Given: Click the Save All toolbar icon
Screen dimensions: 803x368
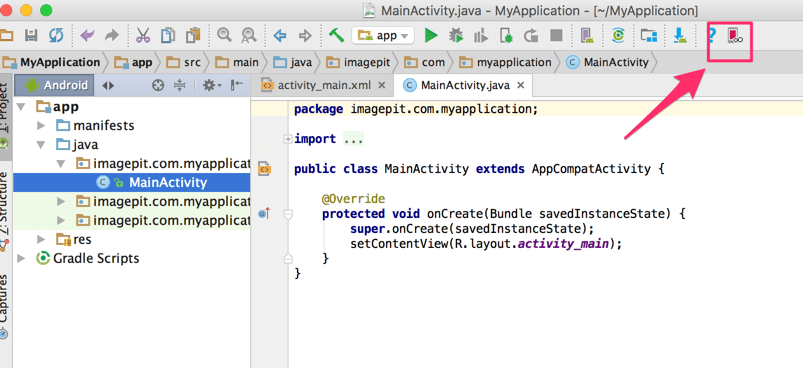Looking at the screenshot, I should coord(31,35).
